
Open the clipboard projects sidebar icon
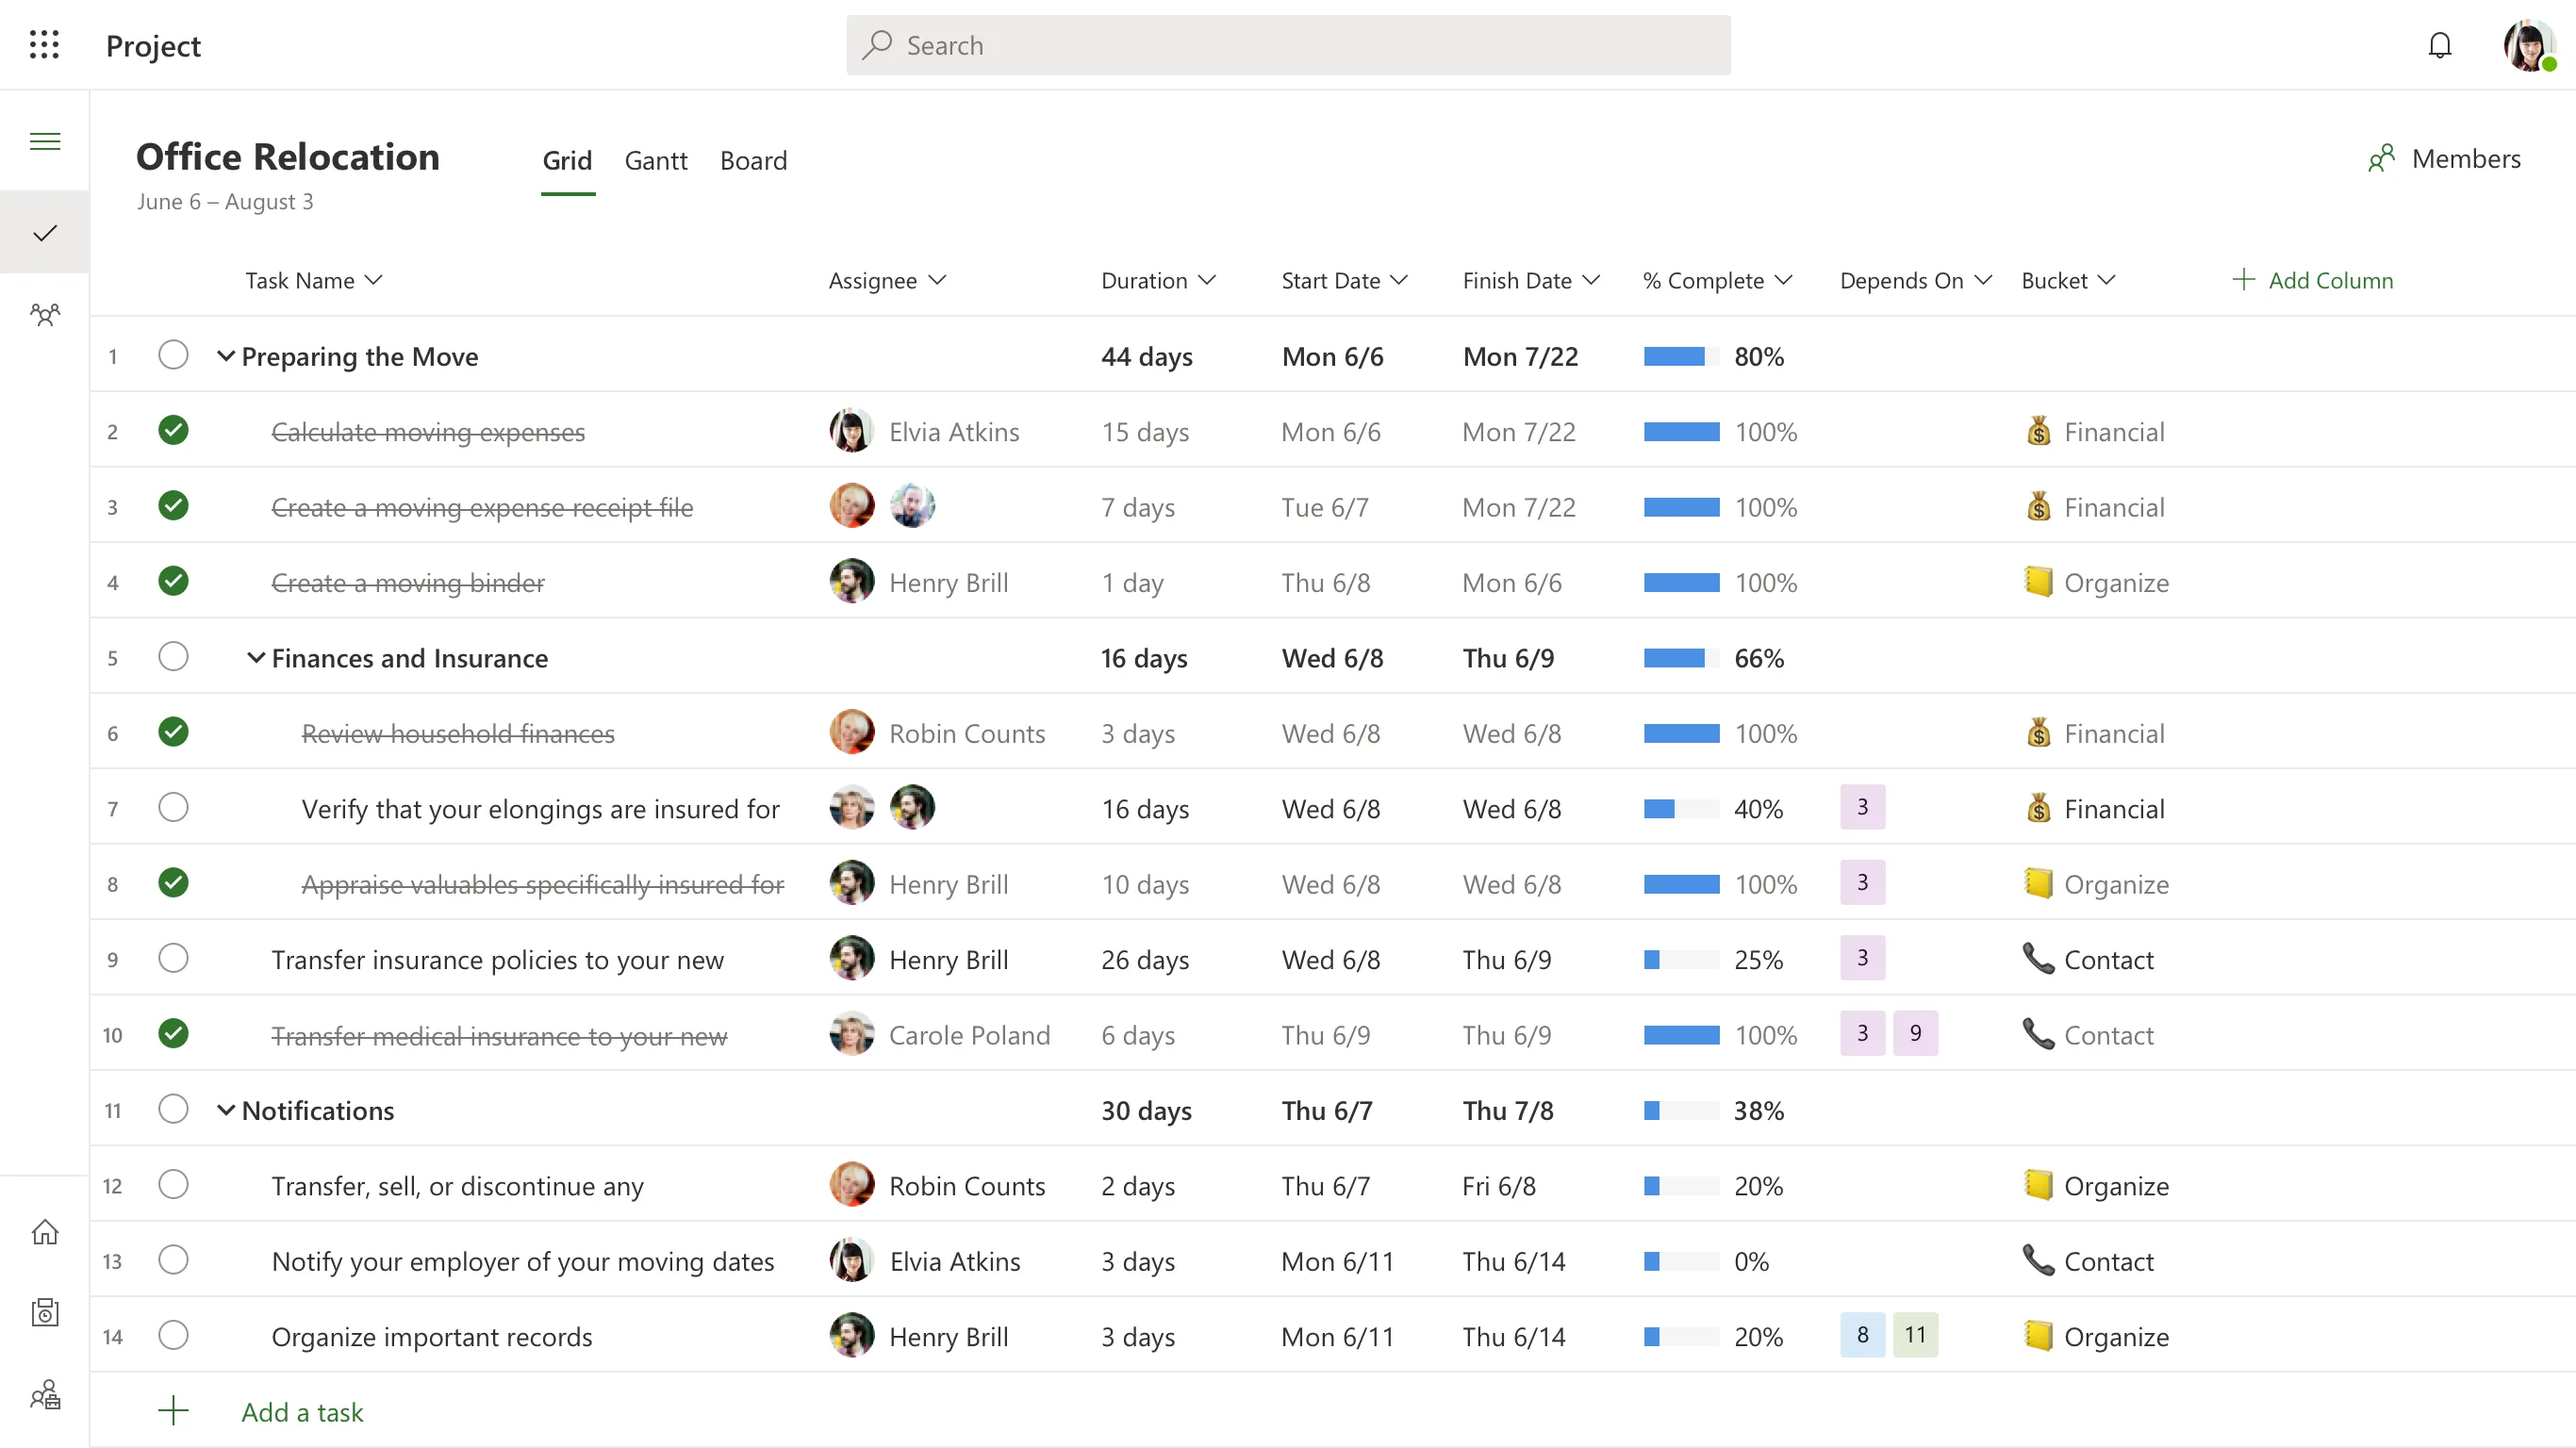pyautogui.click(x=45, y=1312)
